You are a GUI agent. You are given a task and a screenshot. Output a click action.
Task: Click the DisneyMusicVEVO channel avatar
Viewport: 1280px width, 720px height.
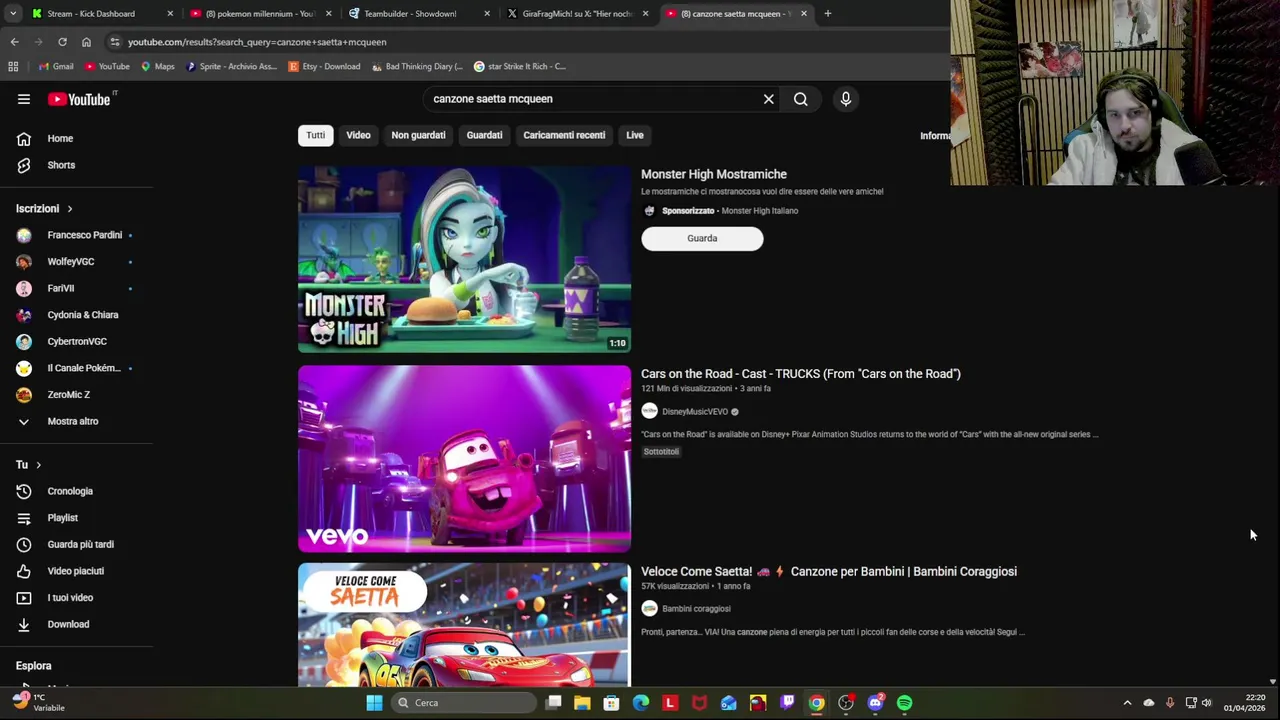click(649, 411)
